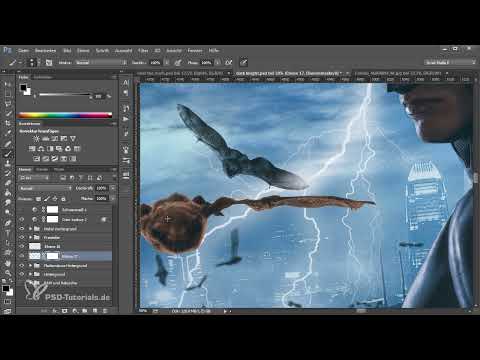The height and width of the screenshot is (360, 480).
Task: Open the Fenster menu
Action: tap(195, 51)
